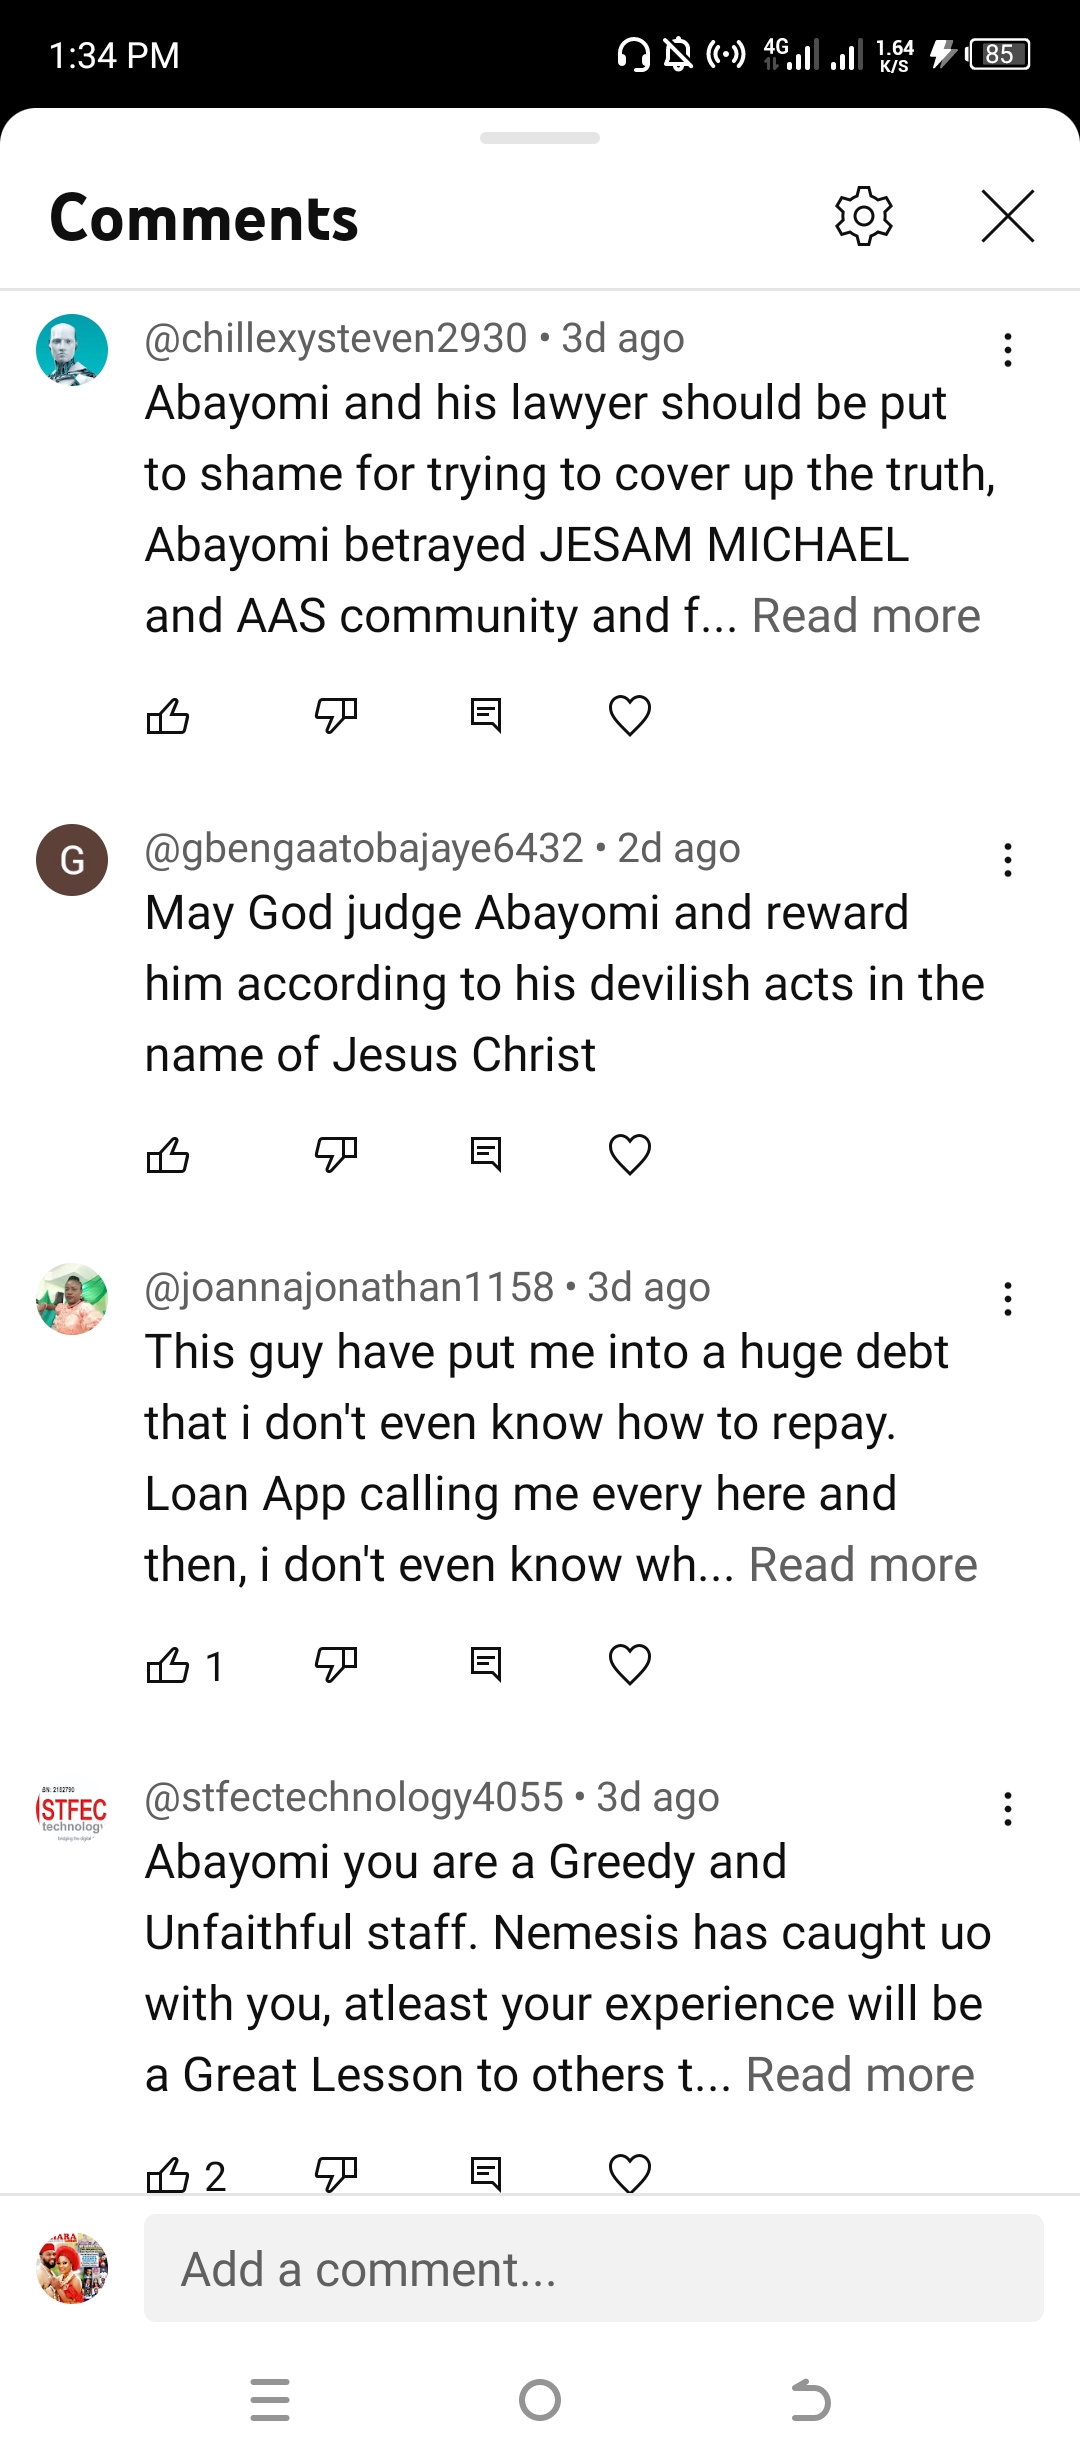The width and height of the screenshot is (1080, 2460).
Task: Expand "Read more" on the huge debt comment
Action: click(863, 1565)
